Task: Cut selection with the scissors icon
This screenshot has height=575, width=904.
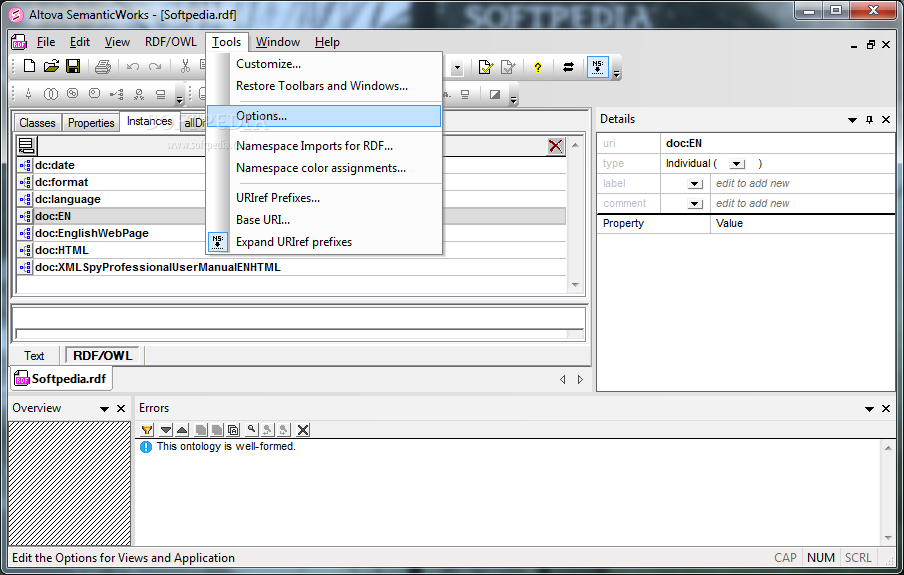Action: click(185, 67)
